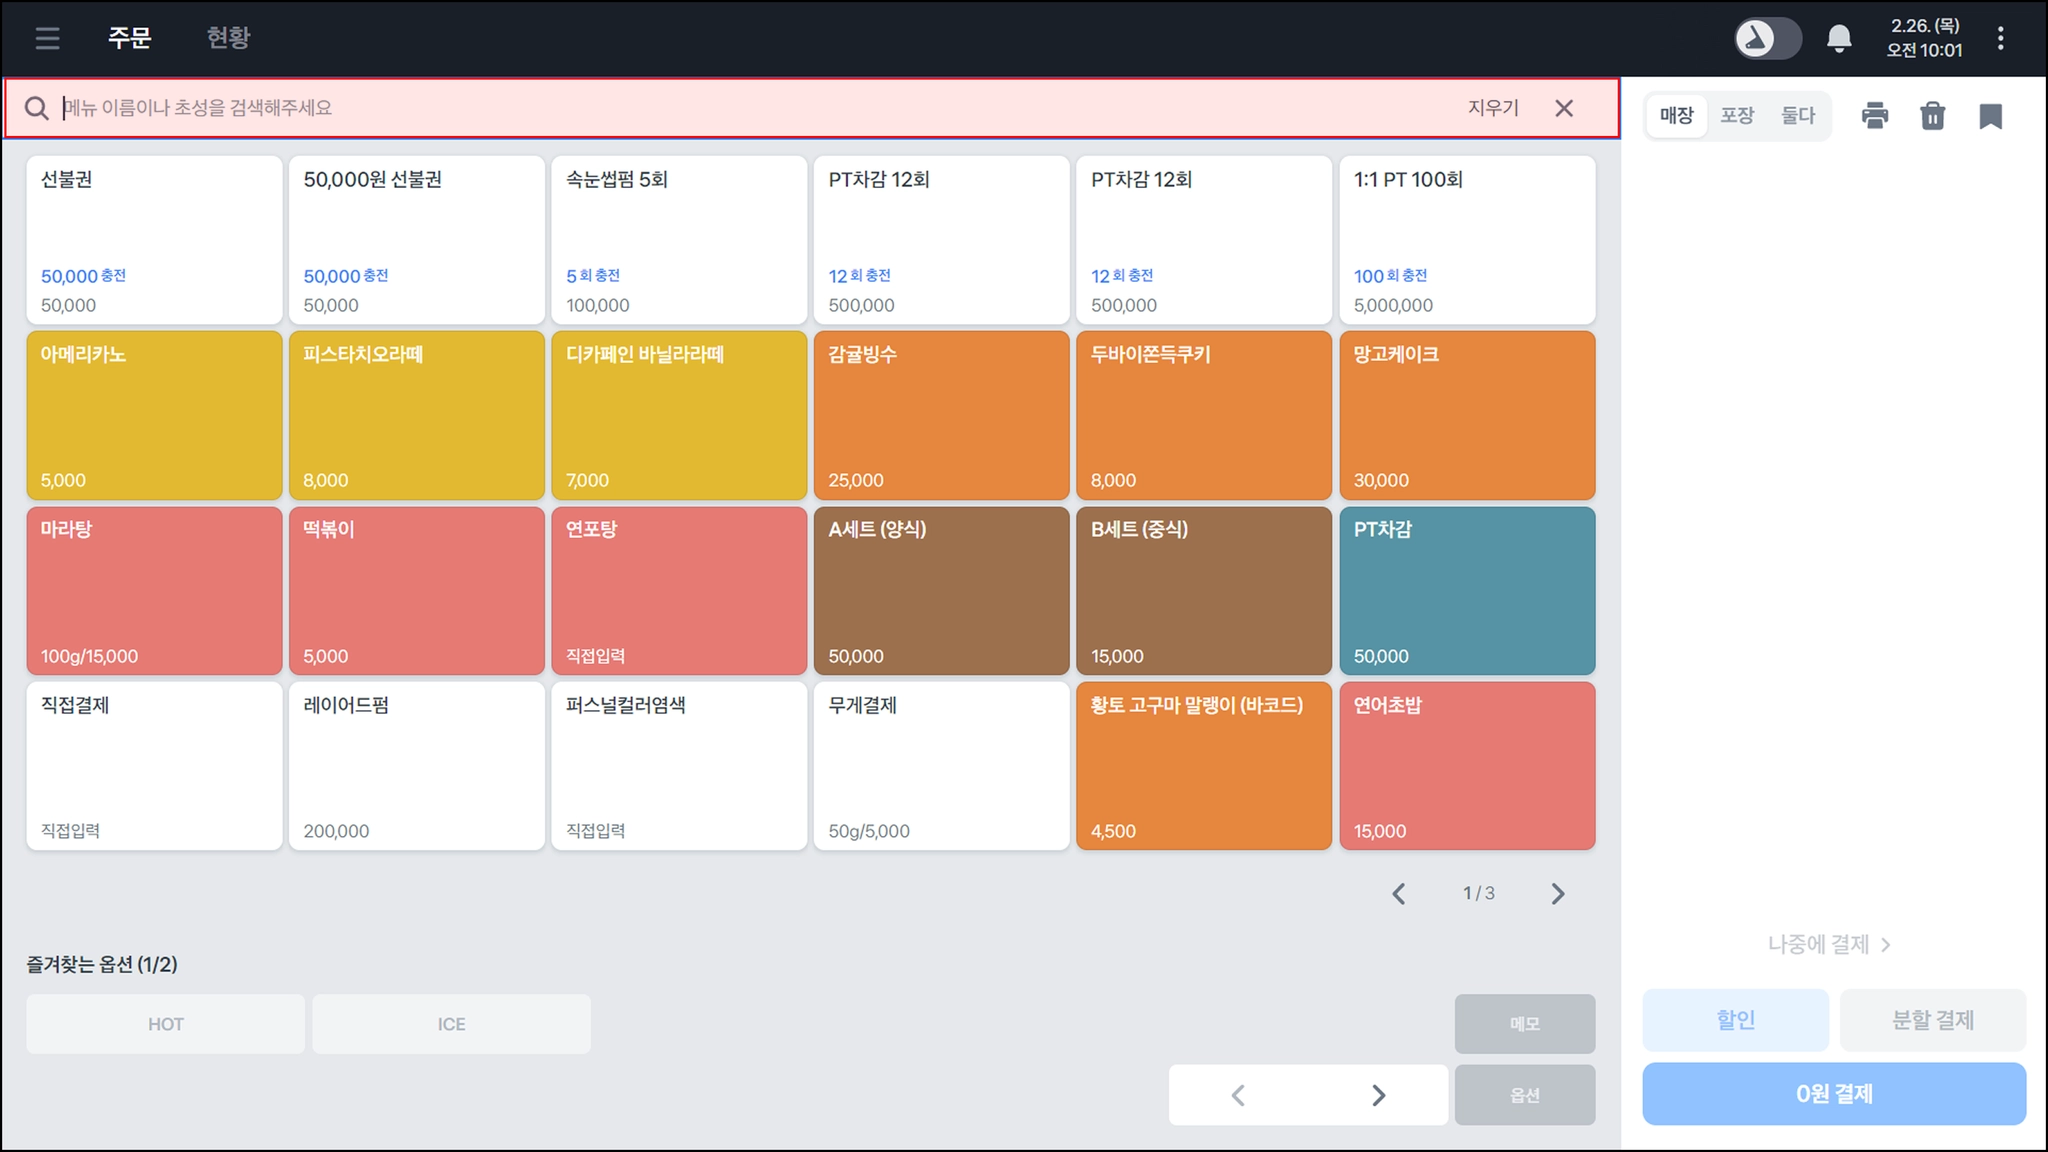Open the three-dot more options menu
This screenshot has height=1152, width=2048.
(x=2000, y=39)
